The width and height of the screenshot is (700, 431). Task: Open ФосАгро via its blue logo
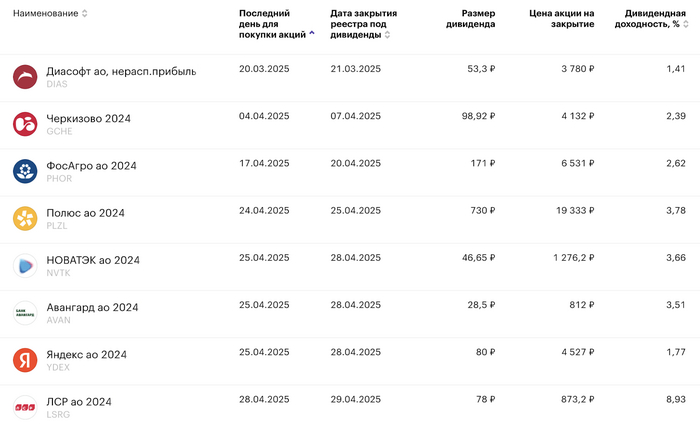(x=25, y=171)
